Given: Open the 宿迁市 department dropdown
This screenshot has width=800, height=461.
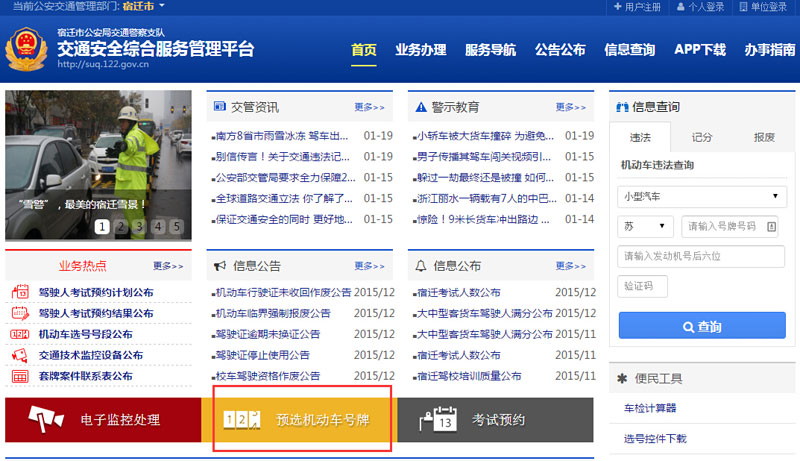Looking at the screenshot, I should (x=143, y=6).
